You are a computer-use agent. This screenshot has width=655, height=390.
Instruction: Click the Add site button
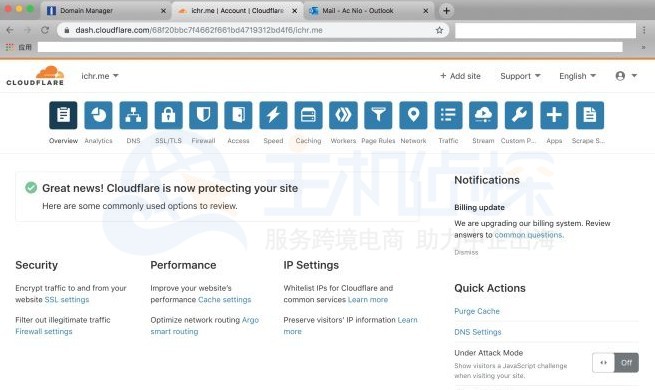point(460,76)
